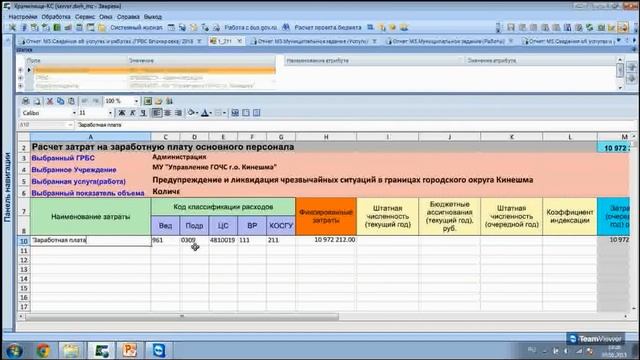The height and width of the screenshot is (360, 640).
Task: Toggle underline formatting (Ч)
Action: [x=143, y=113]
